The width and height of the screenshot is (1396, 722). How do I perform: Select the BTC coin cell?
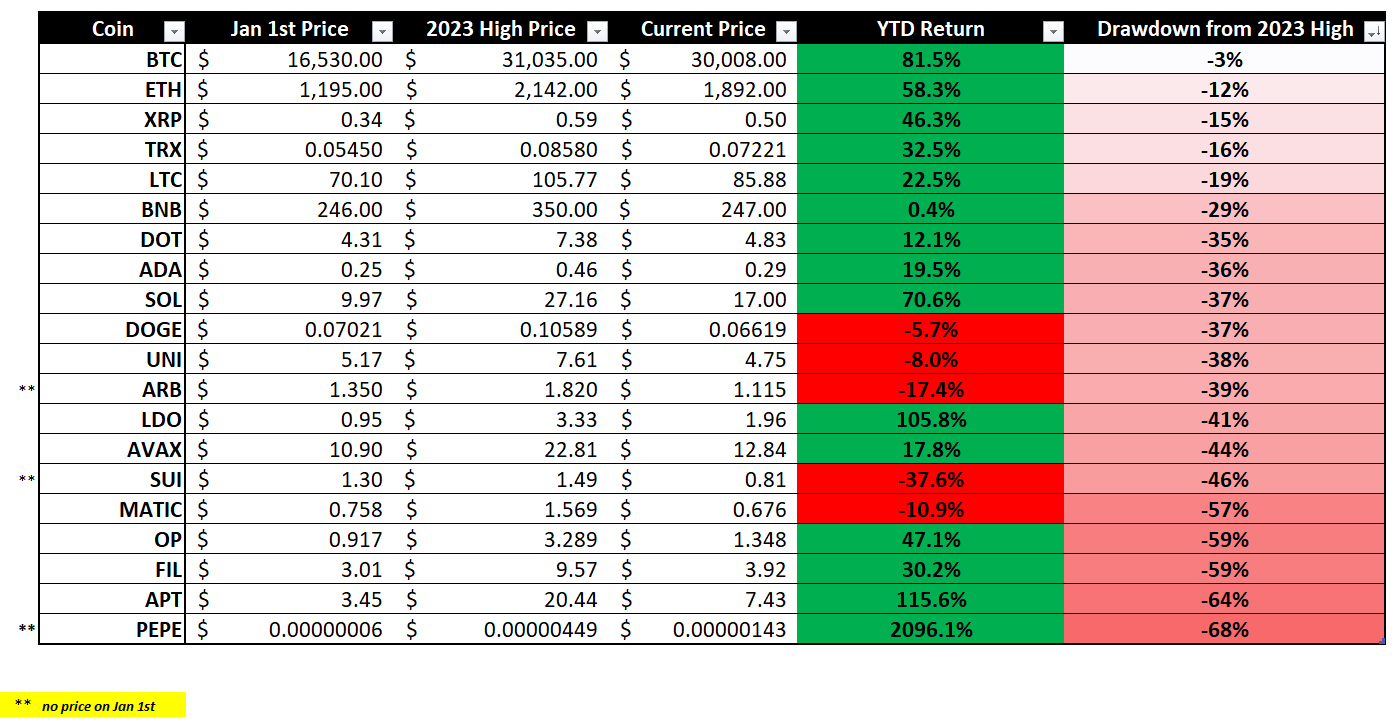click(x=112, y=60)
